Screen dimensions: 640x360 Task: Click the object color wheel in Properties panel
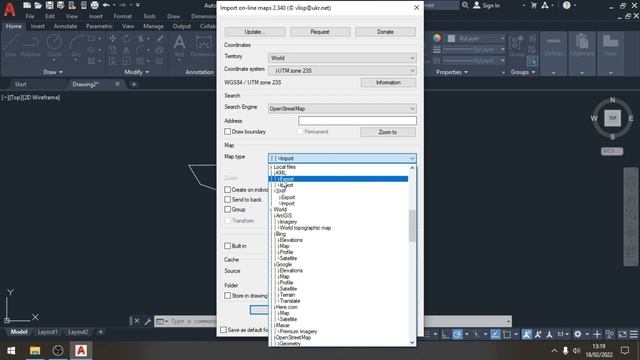[437, 38]
